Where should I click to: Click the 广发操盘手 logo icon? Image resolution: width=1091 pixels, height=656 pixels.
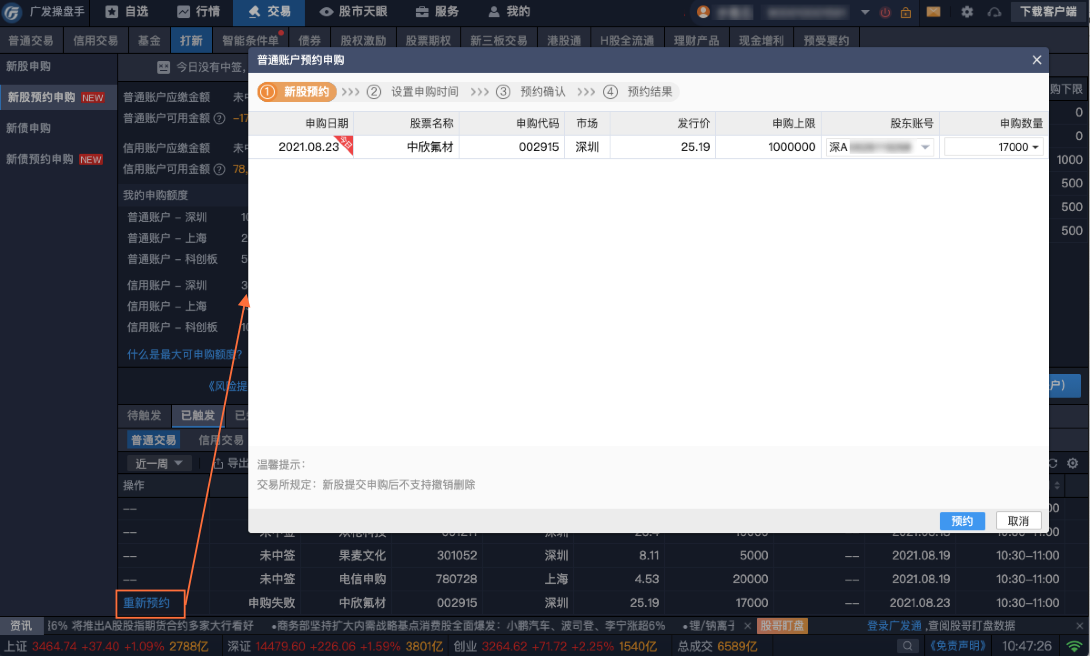(x=13, y=12)
